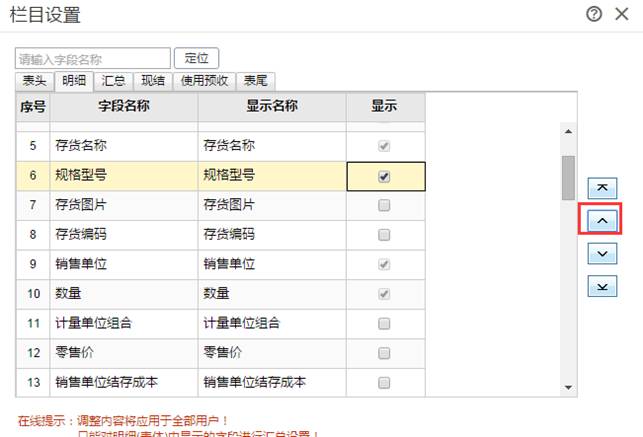Close the 栏目设置 dialog

click(625, 14)
